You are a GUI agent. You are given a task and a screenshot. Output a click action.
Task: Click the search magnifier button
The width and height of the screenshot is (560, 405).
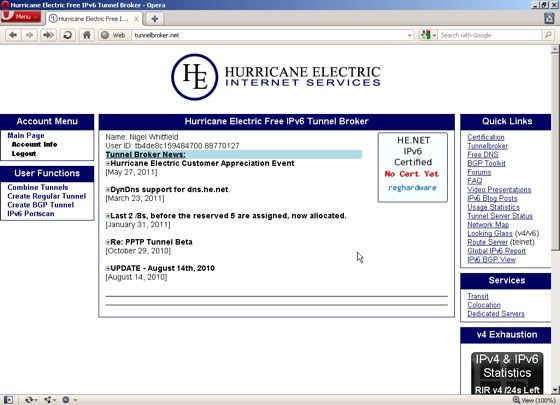click(548, 35)
